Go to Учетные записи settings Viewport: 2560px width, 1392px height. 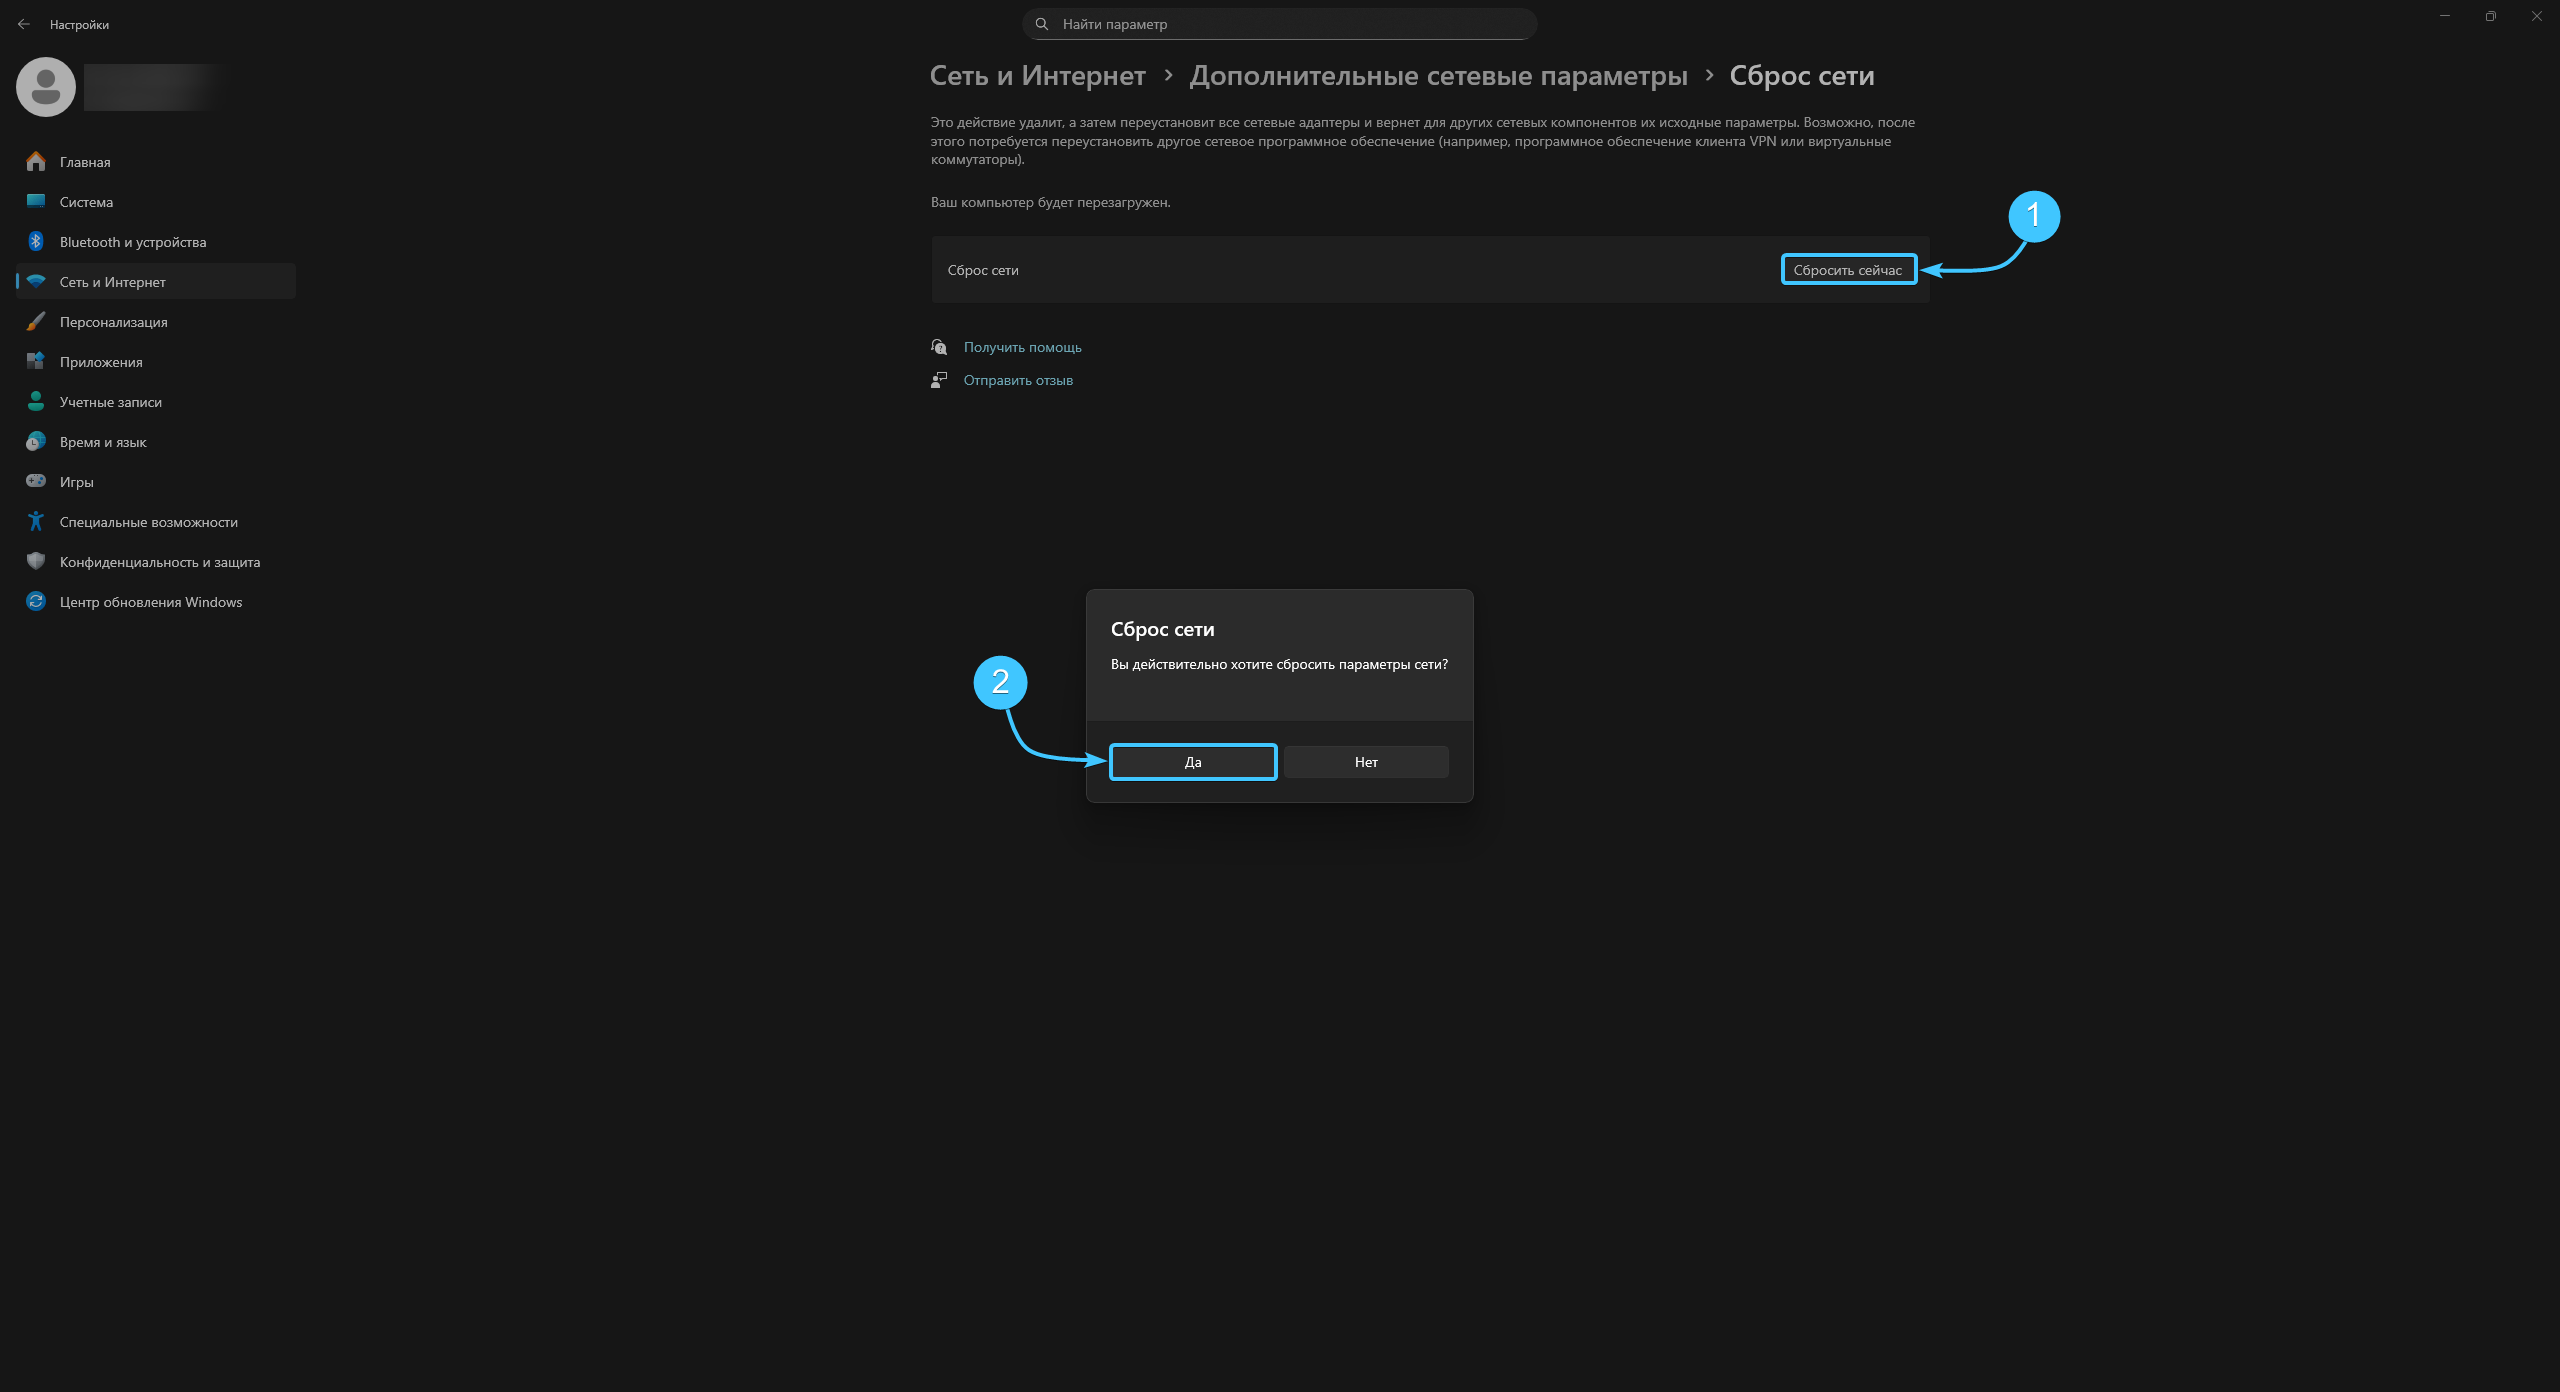(x=111, y=402)
